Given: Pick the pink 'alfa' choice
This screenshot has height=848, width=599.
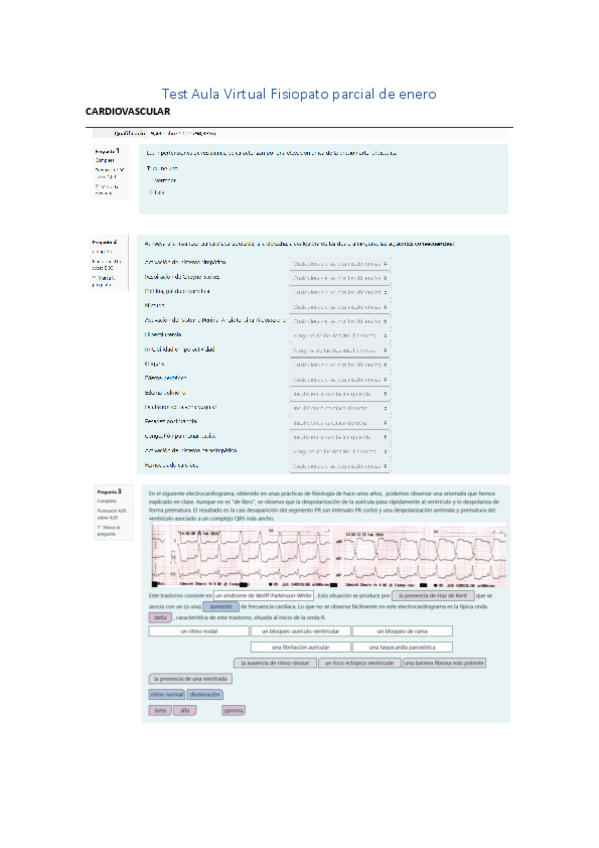Looking at the screenshot, I should click(x=184, y=711).
